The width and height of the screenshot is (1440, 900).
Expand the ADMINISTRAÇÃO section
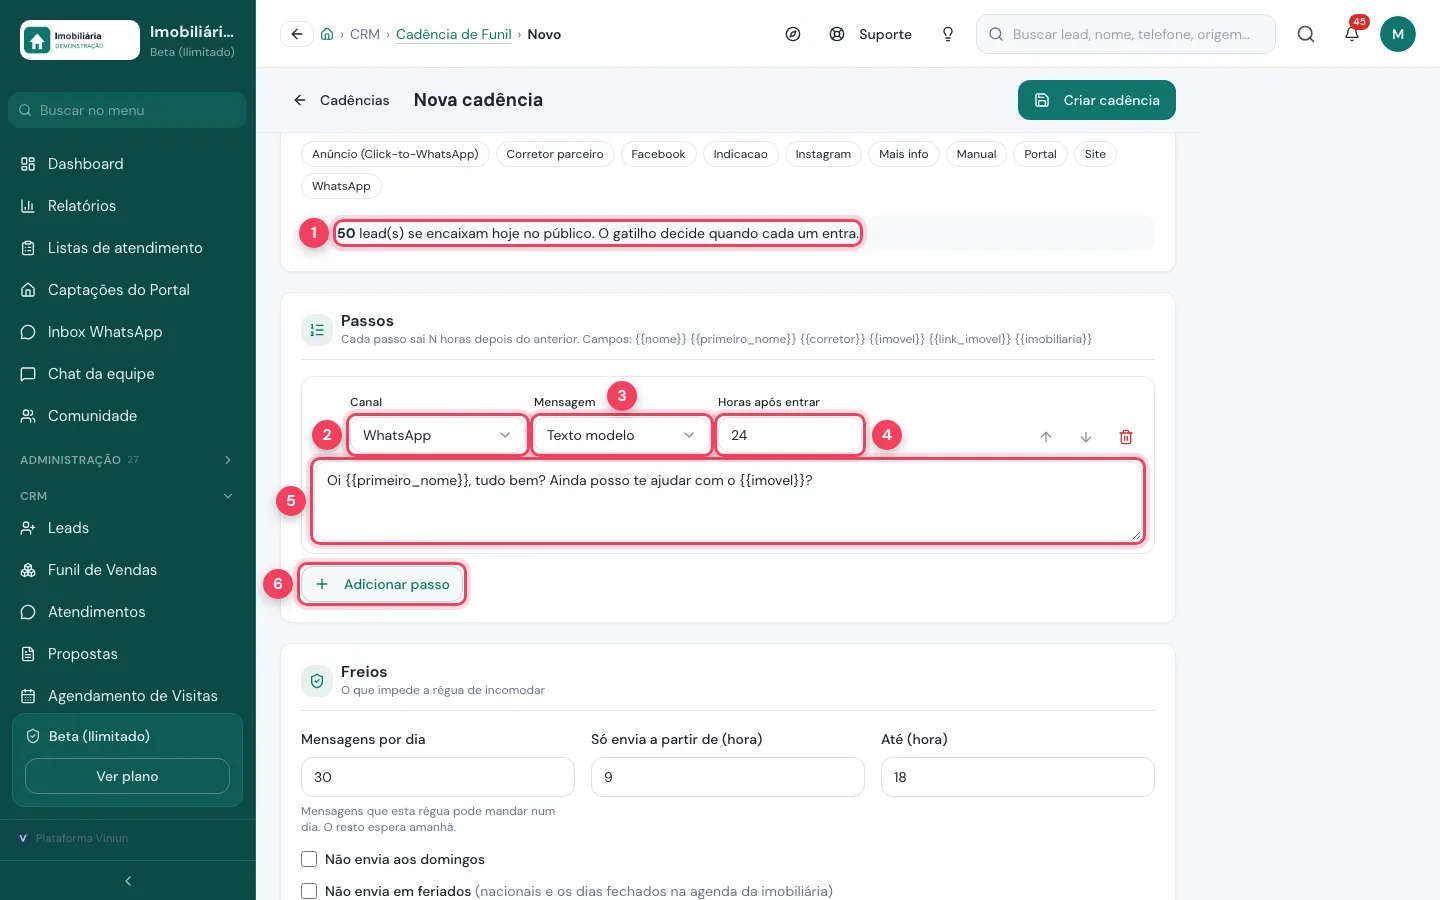[x=128, y=460]
